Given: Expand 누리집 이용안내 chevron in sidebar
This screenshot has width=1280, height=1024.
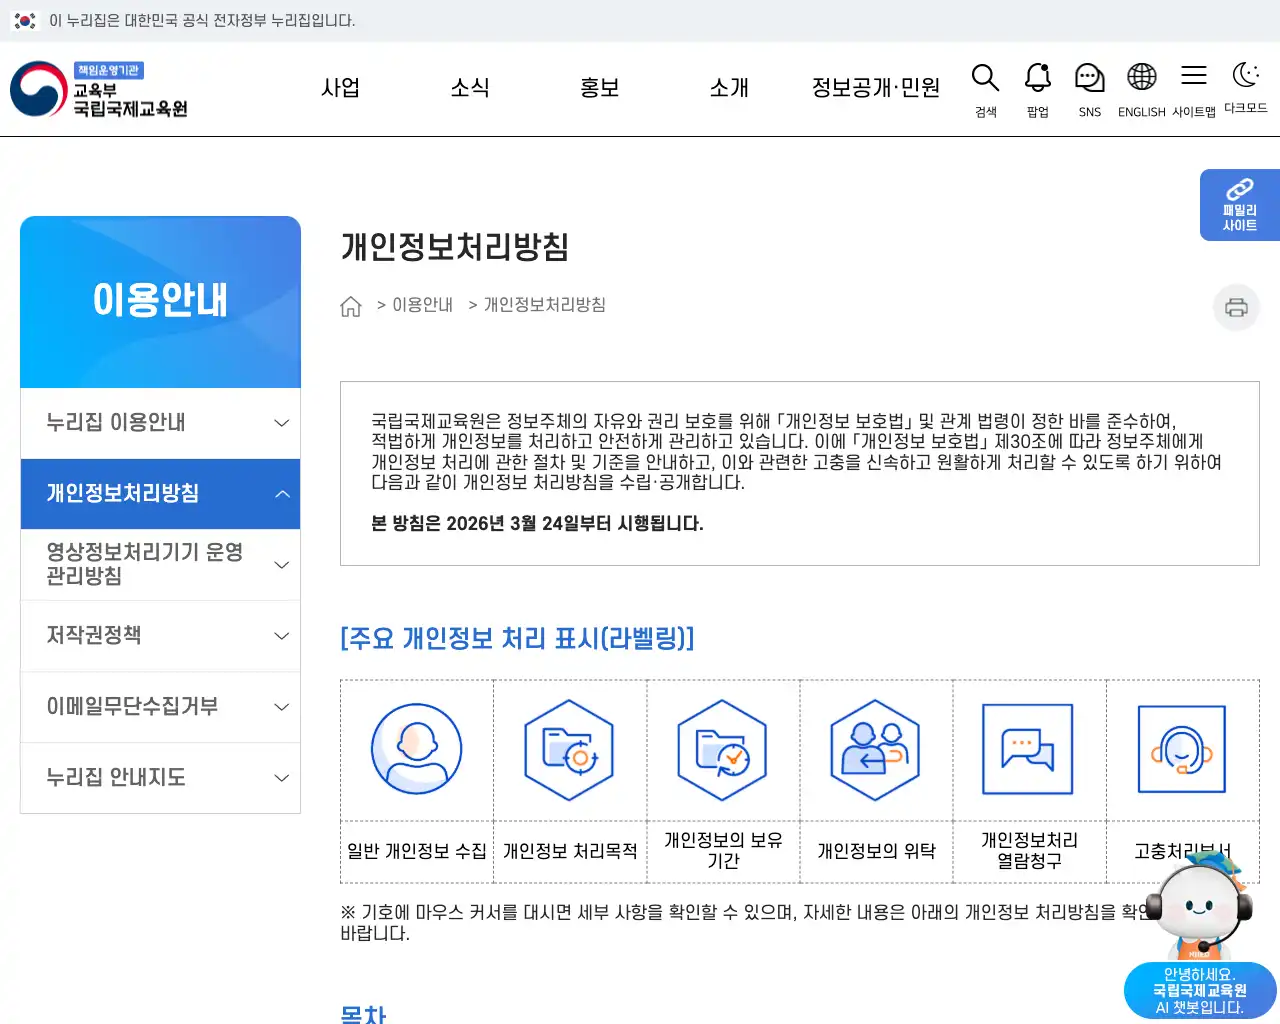Looking at the screenshot, I should click(282, 423).
